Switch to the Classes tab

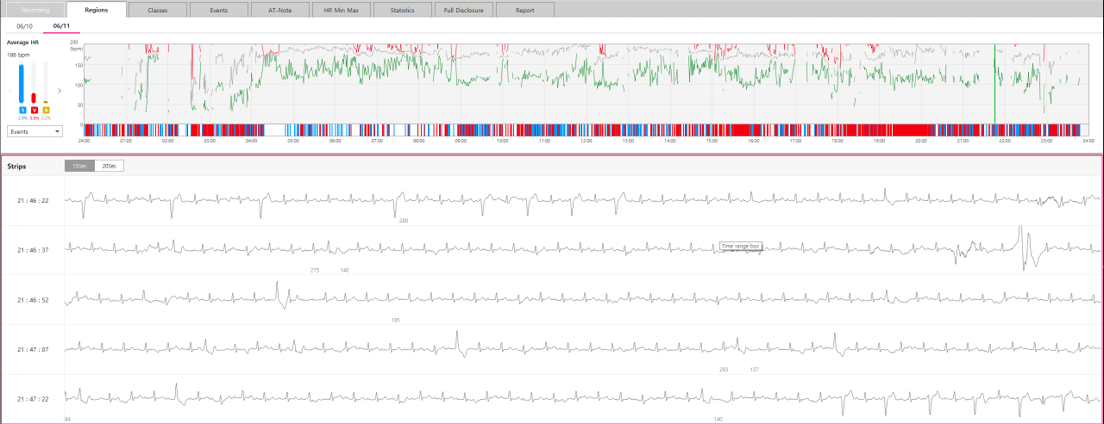158,10
